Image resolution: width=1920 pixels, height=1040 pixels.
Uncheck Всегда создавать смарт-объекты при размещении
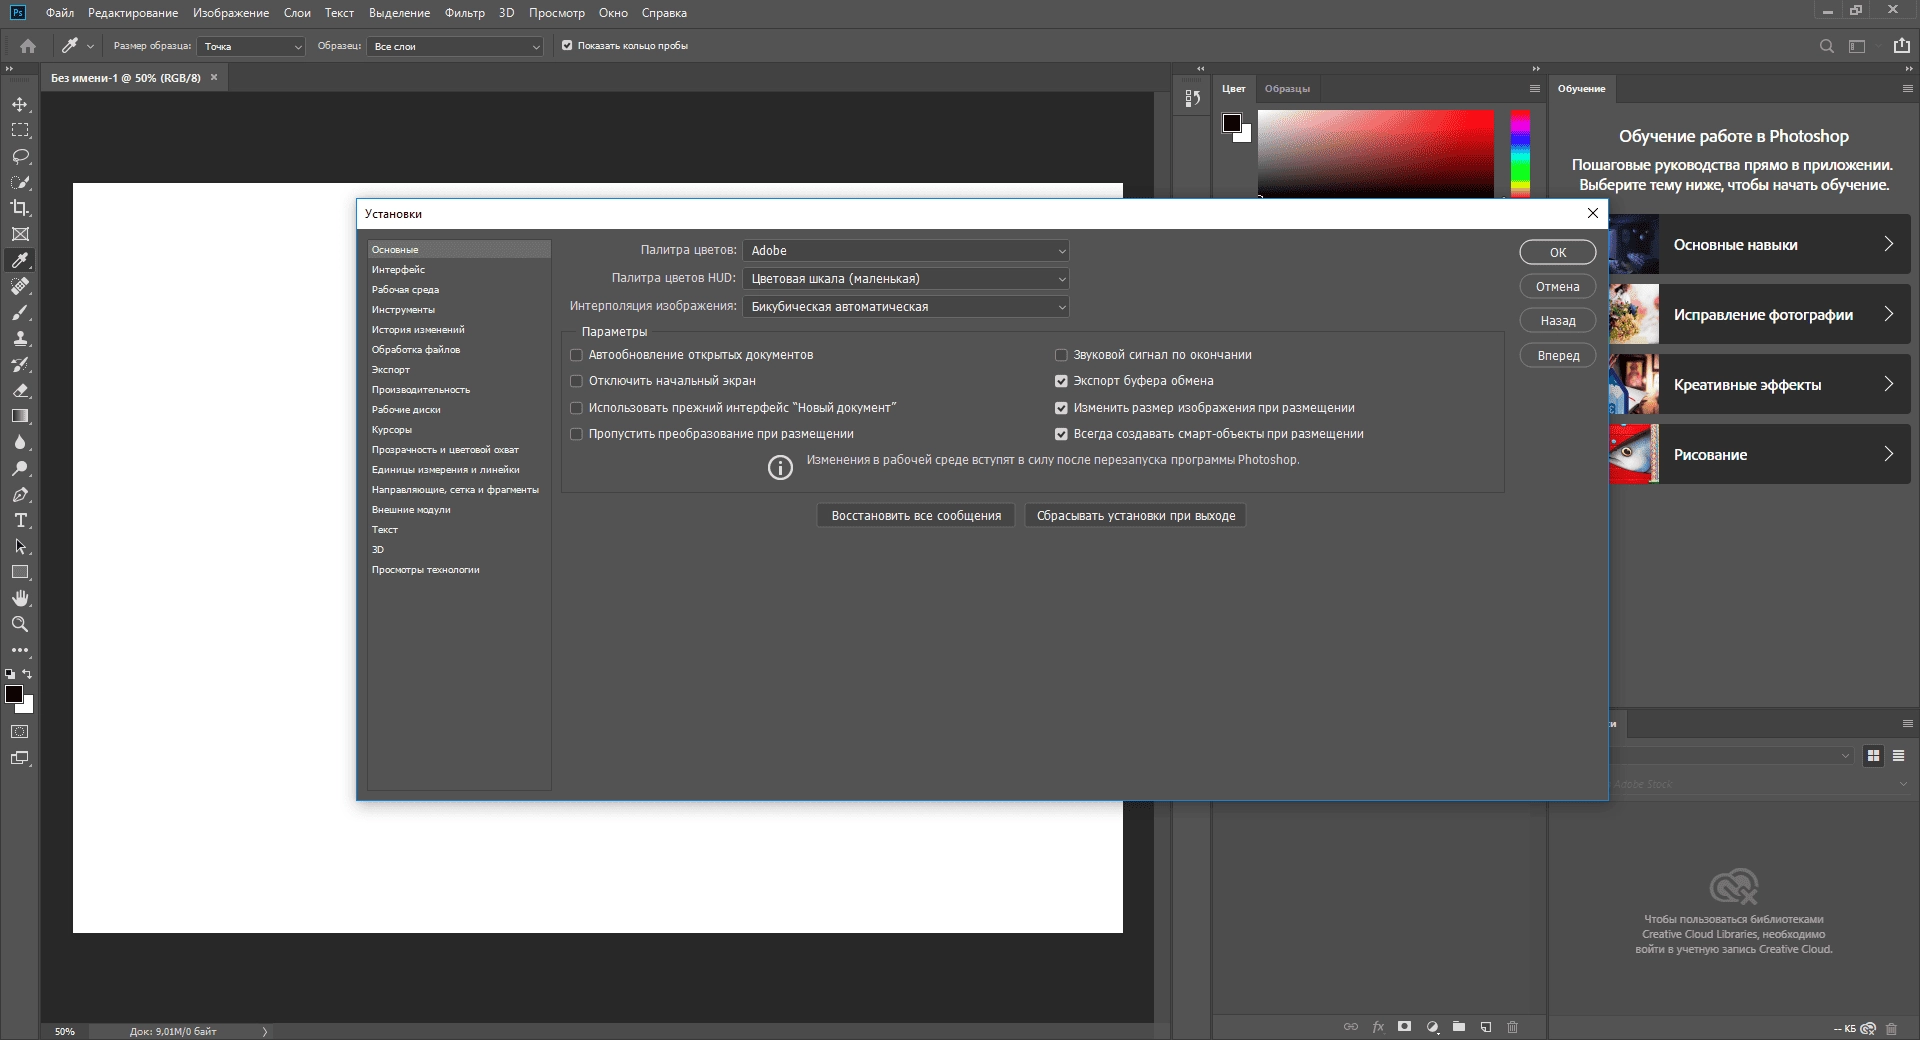coord(1061,434)
